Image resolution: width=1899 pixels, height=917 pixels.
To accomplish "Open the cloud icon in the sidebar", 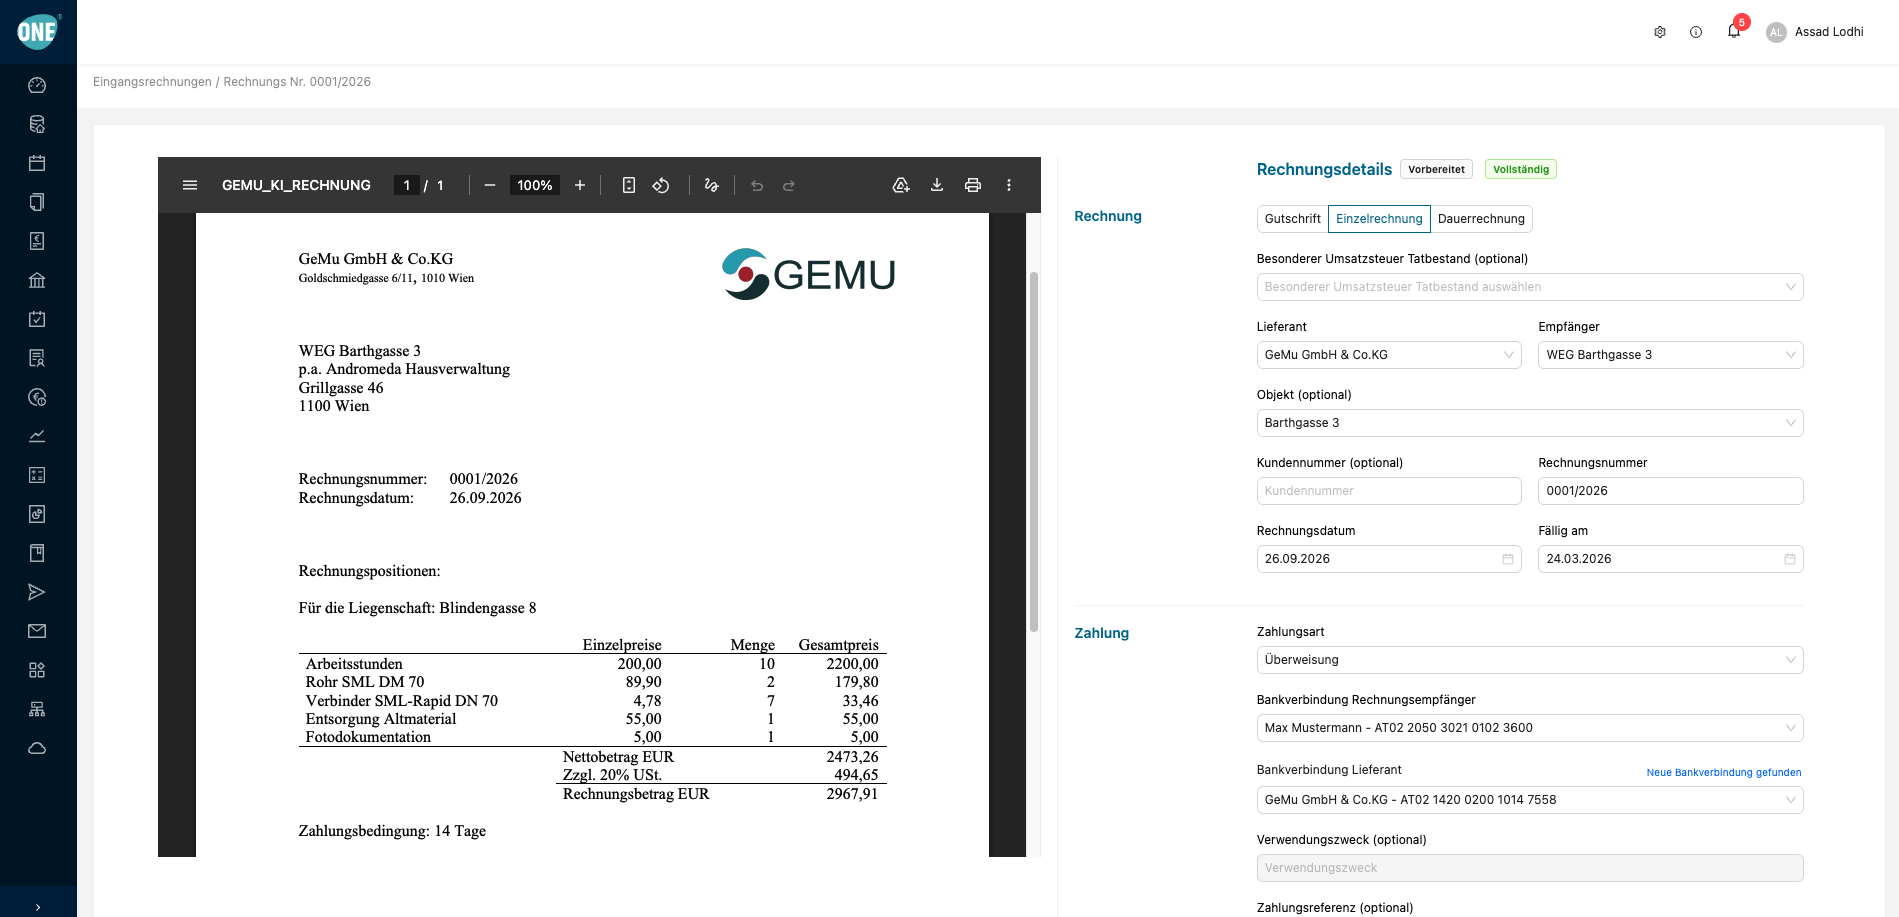I will point(37,748).
